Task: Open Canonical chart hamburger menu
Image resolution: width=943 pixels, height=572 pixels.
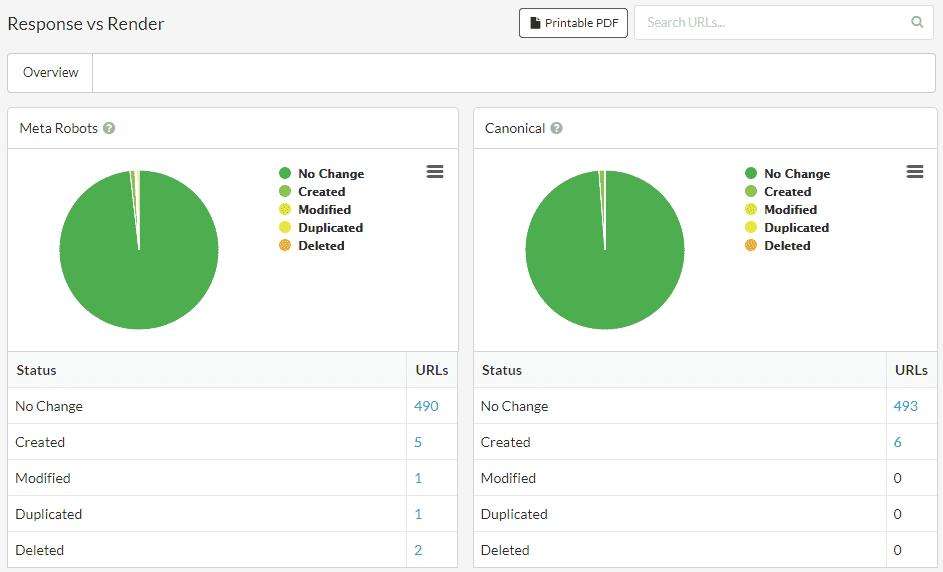Action: coord(914,172)
